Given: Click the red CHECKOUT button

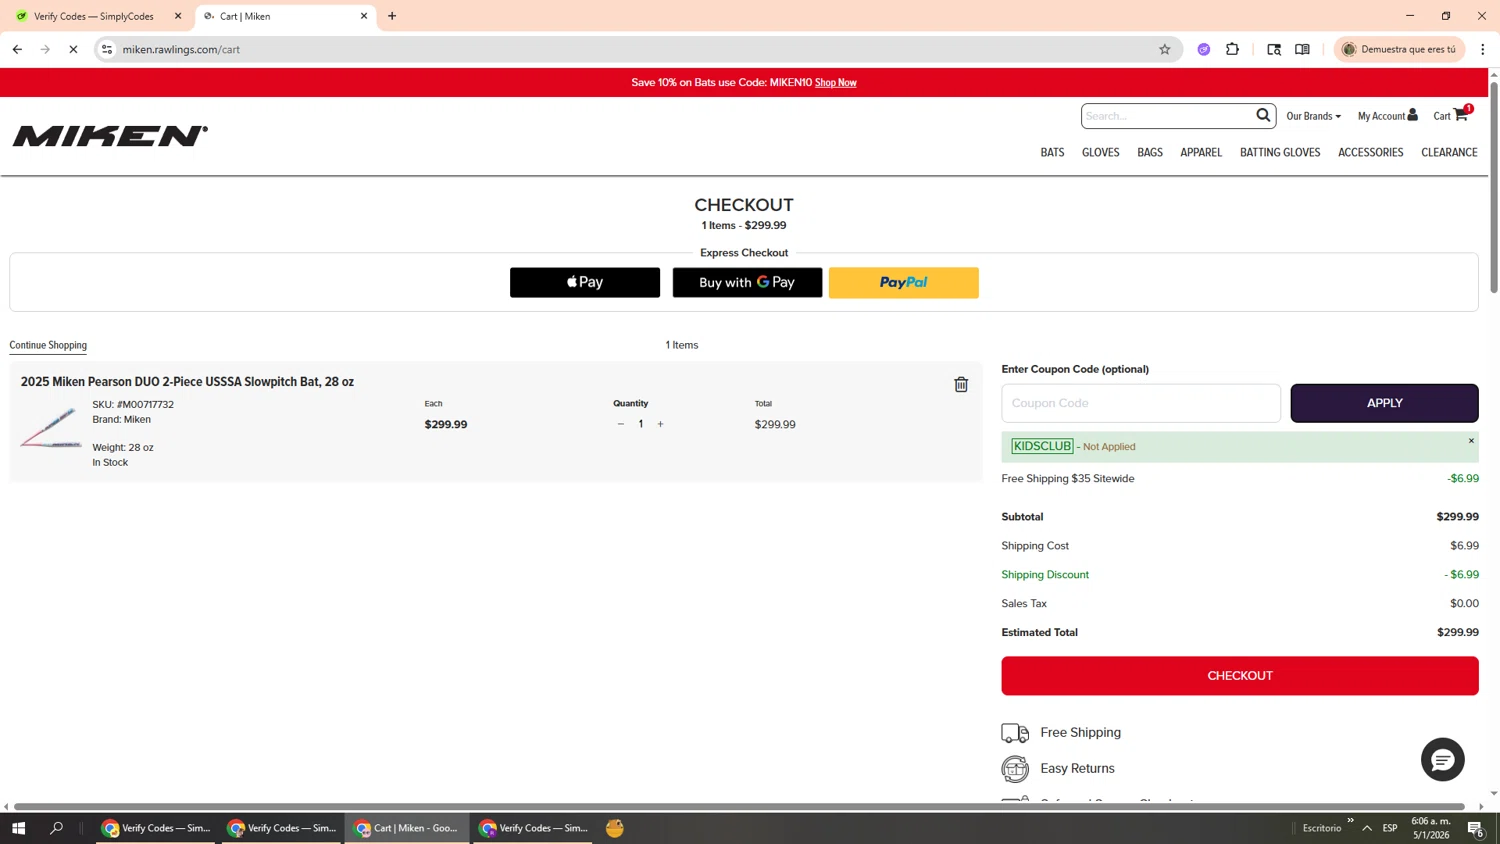Looking at the screenshot, I should (1240, 676).
